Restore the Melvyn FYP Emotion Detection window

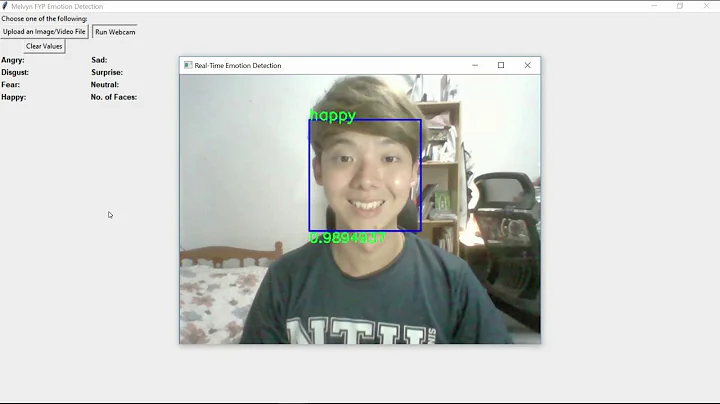[x=680, y=6]
